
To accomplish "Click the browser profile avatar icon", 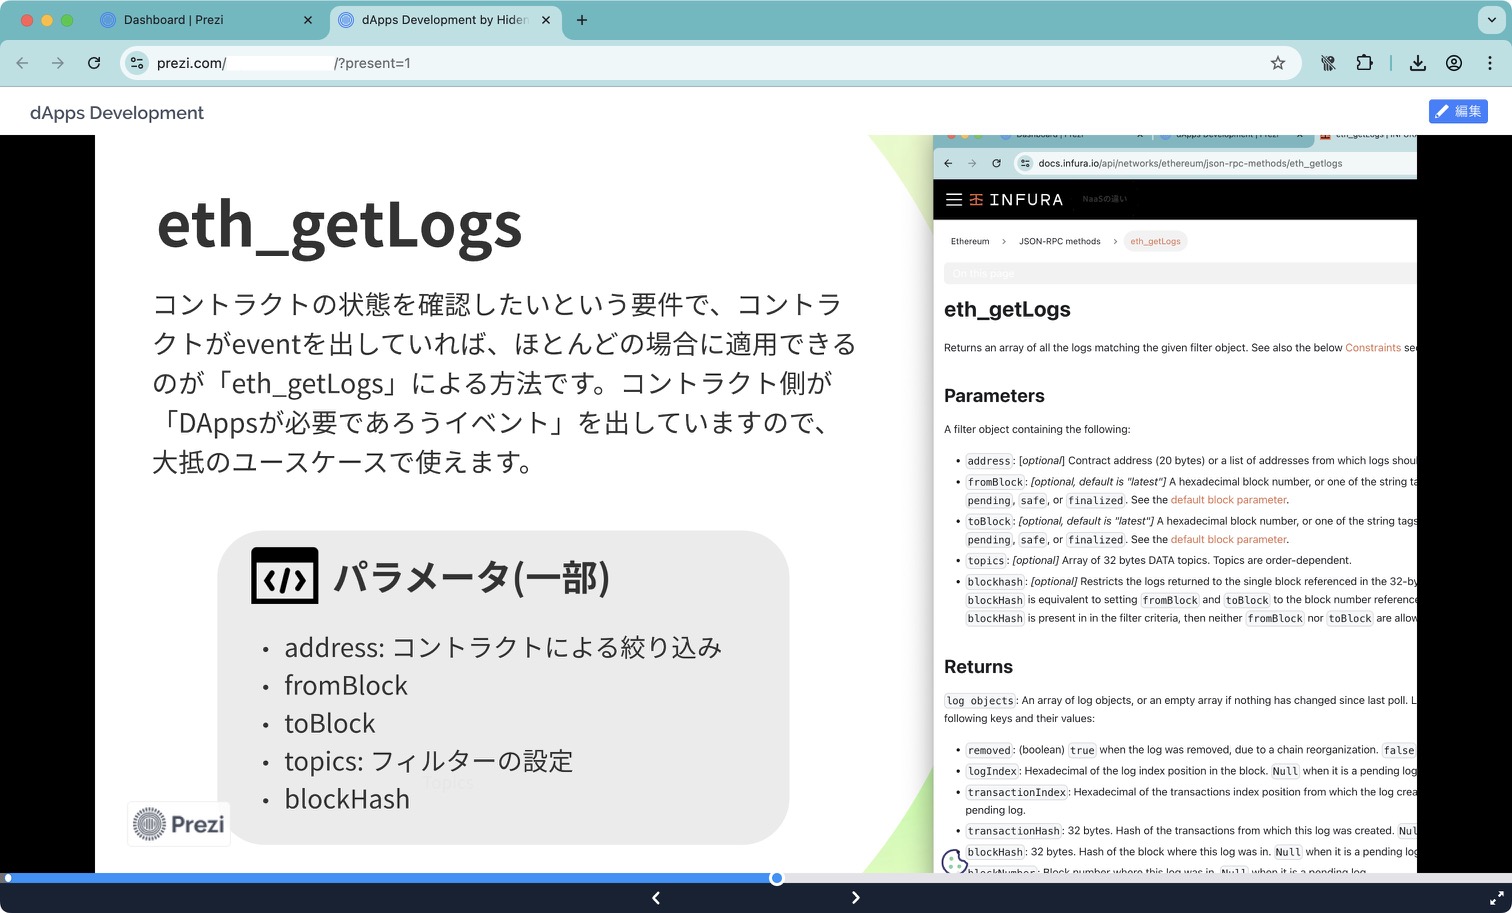I will coord(1454,62).
